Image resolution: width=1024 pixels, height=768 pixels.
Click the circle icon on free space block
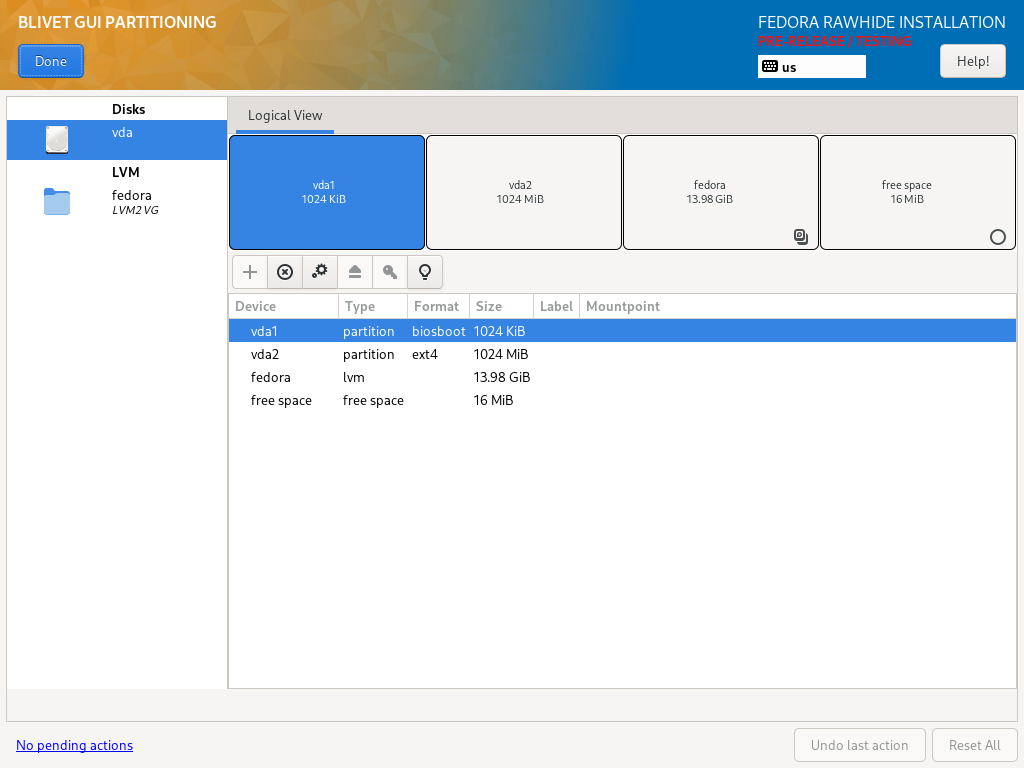(x=998, y=237)
